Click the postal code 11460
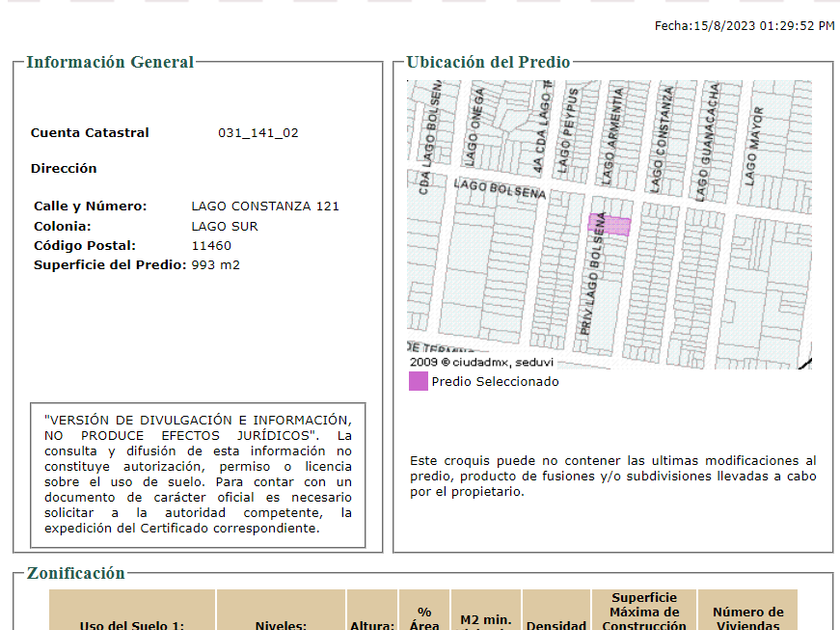The width and height of the screenshot is (840, 630). point(211,246)
